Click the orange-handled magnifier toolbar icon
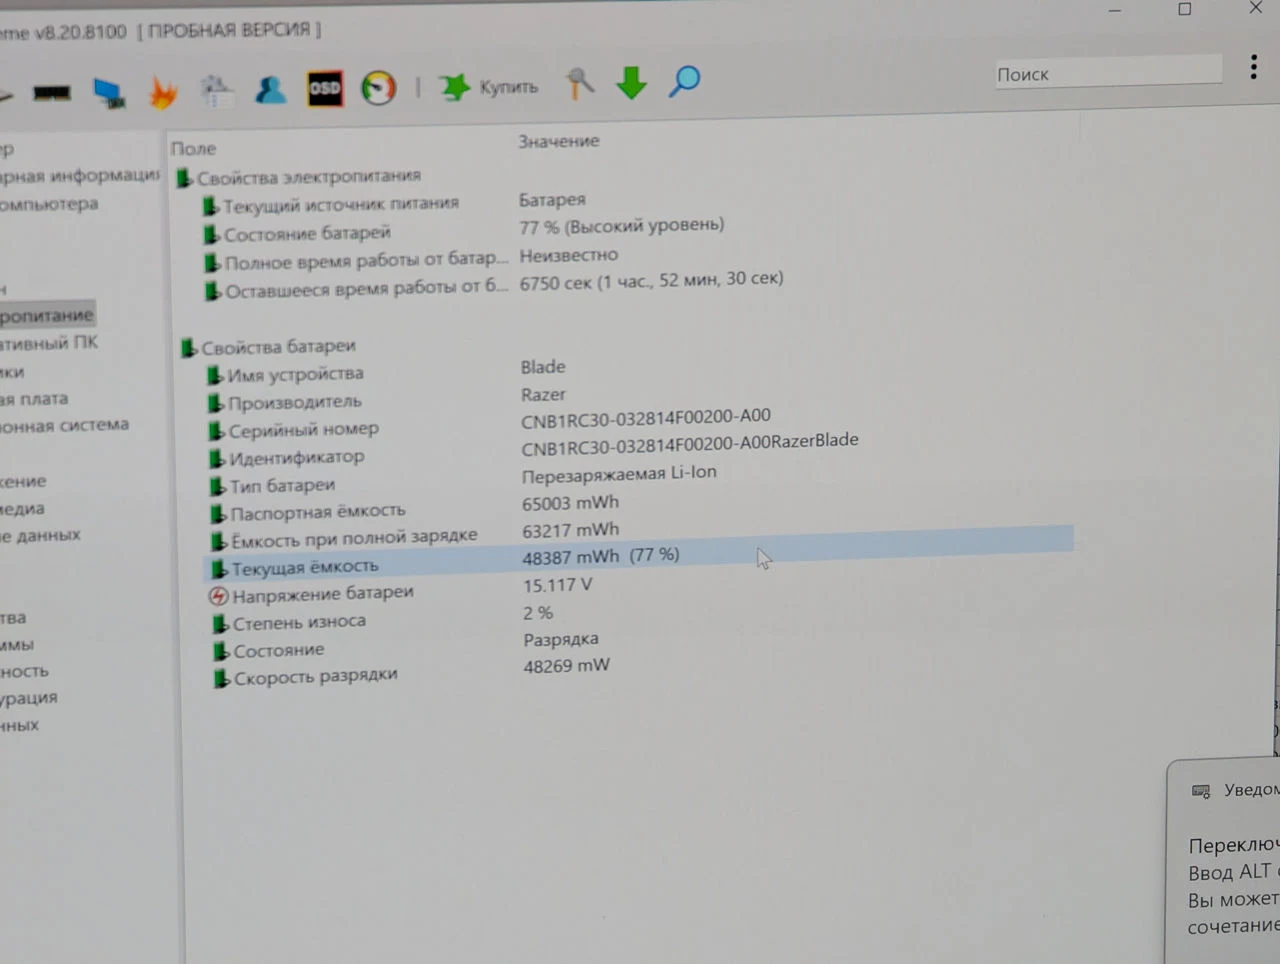Image resolution: width=1280 pixels, height=964 pixels. [x=579, y=83]
